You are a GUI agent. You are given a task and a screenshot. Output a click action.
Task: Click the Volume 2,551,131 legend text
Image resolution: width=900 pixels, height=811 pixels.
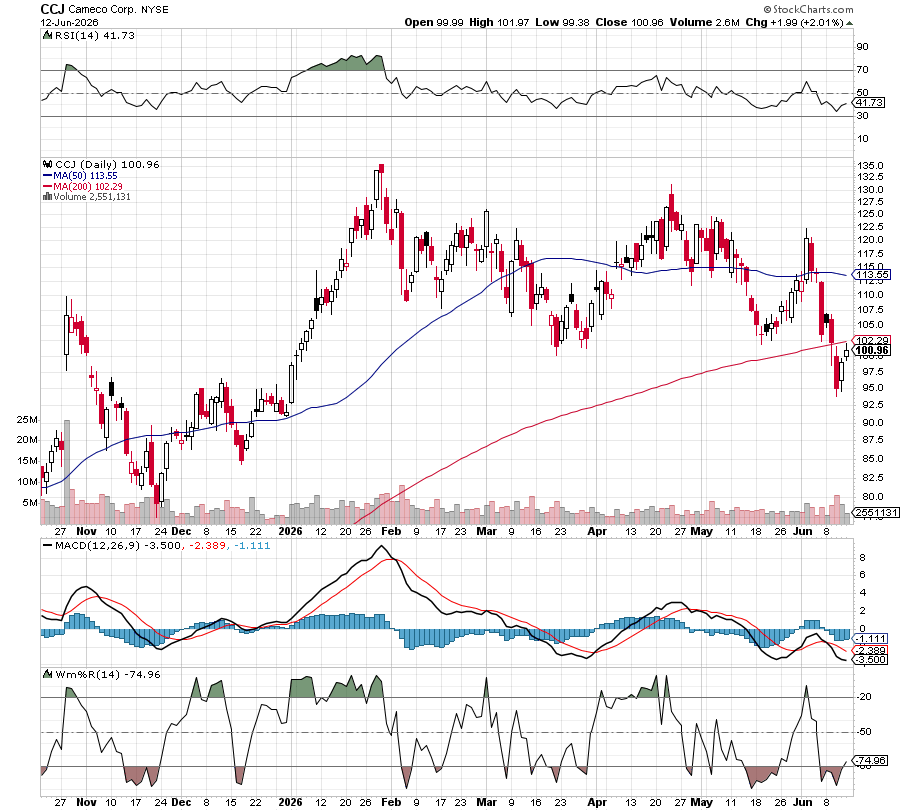point(92,197)
